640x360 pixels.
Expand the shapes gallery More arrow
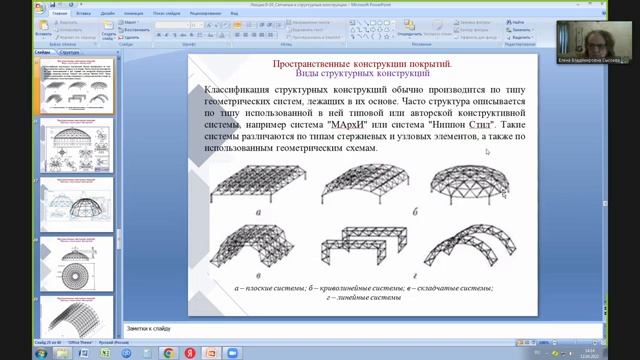click(x=393, y=37)
